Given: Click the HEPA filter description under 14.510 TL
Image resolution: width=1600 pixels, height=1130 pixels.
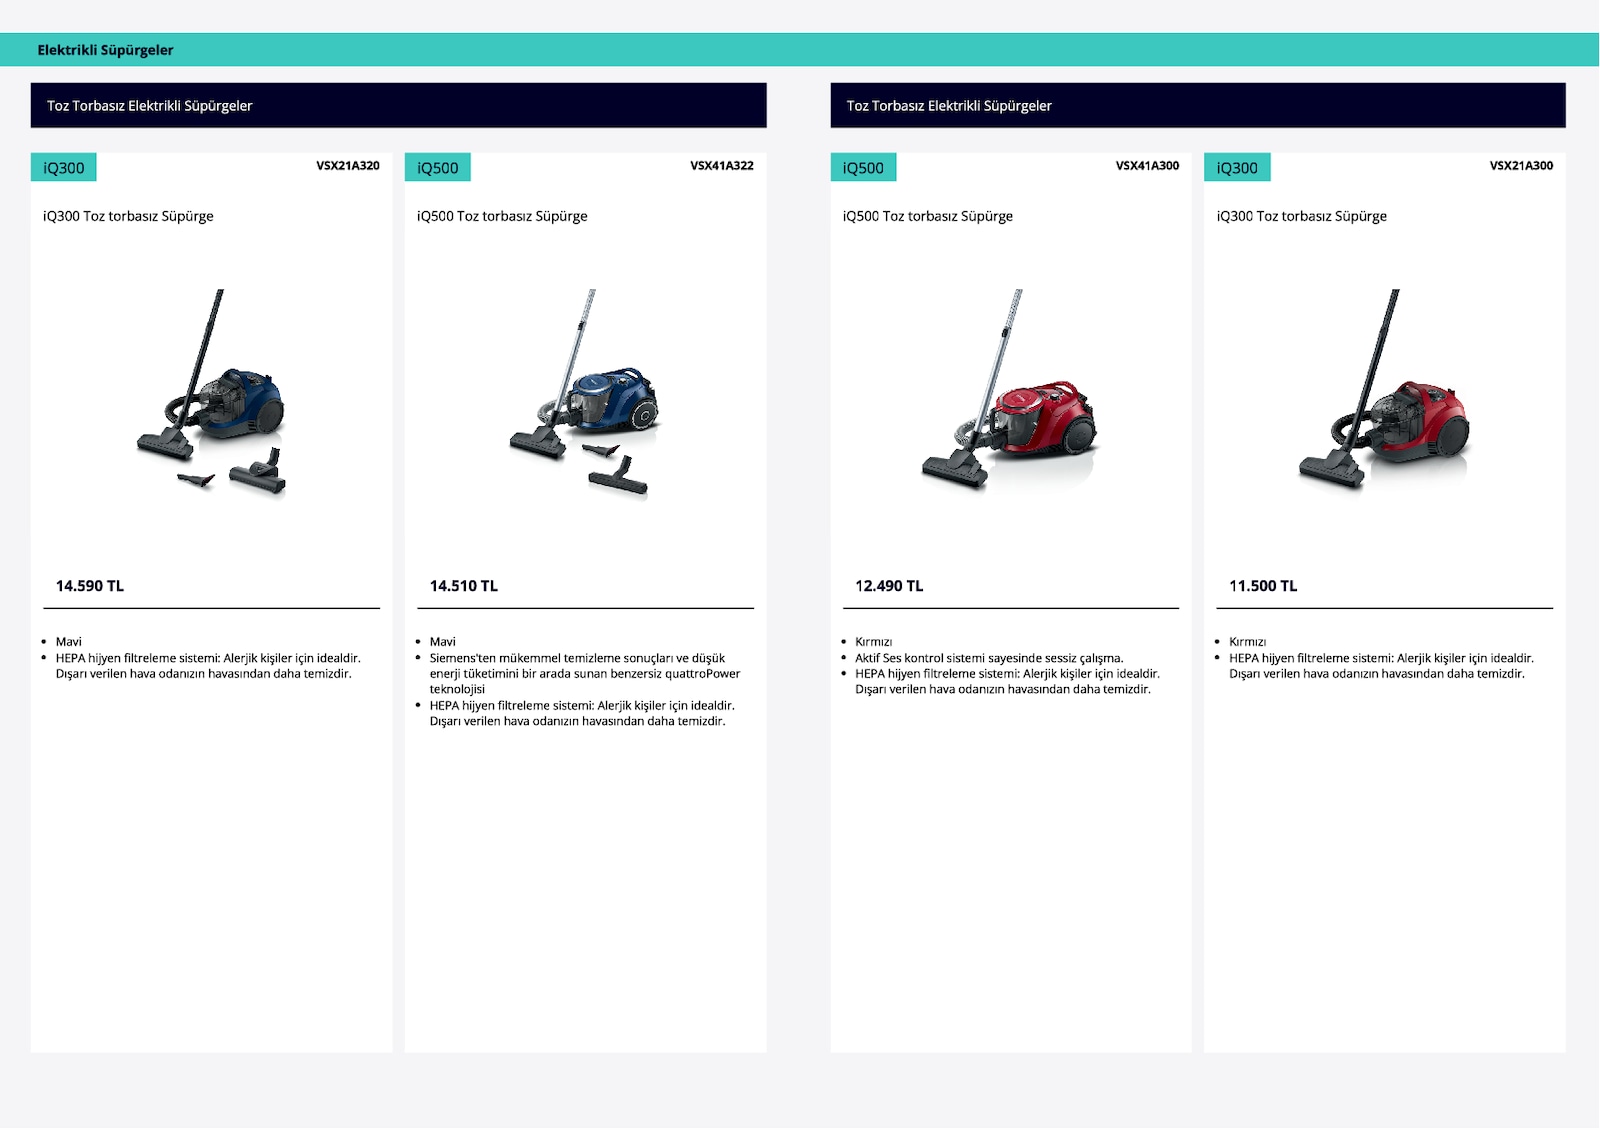Looking at the screenshot, I should pos(582,713).
